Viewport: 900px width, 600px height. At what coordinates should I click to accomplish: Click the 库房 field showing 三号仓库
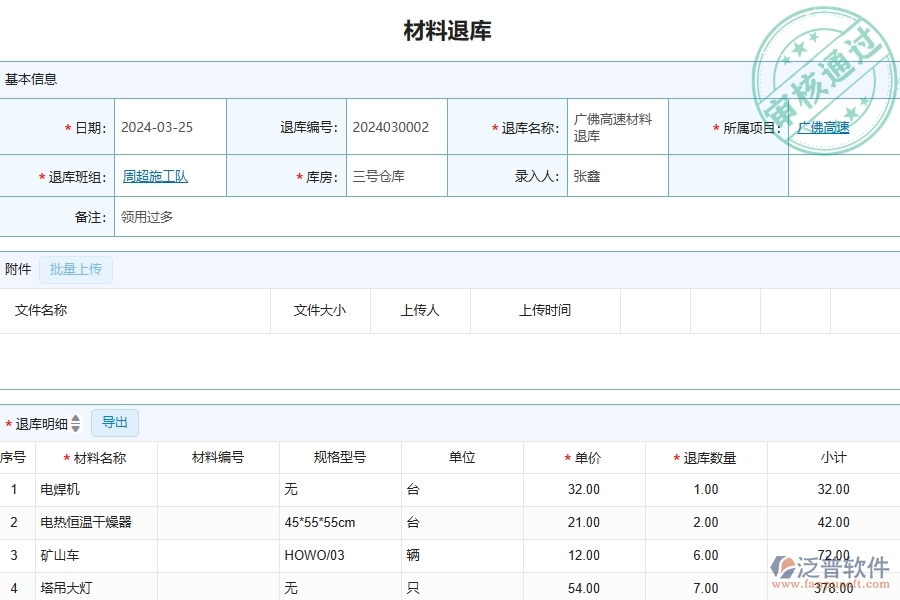[x=375, y=175]
